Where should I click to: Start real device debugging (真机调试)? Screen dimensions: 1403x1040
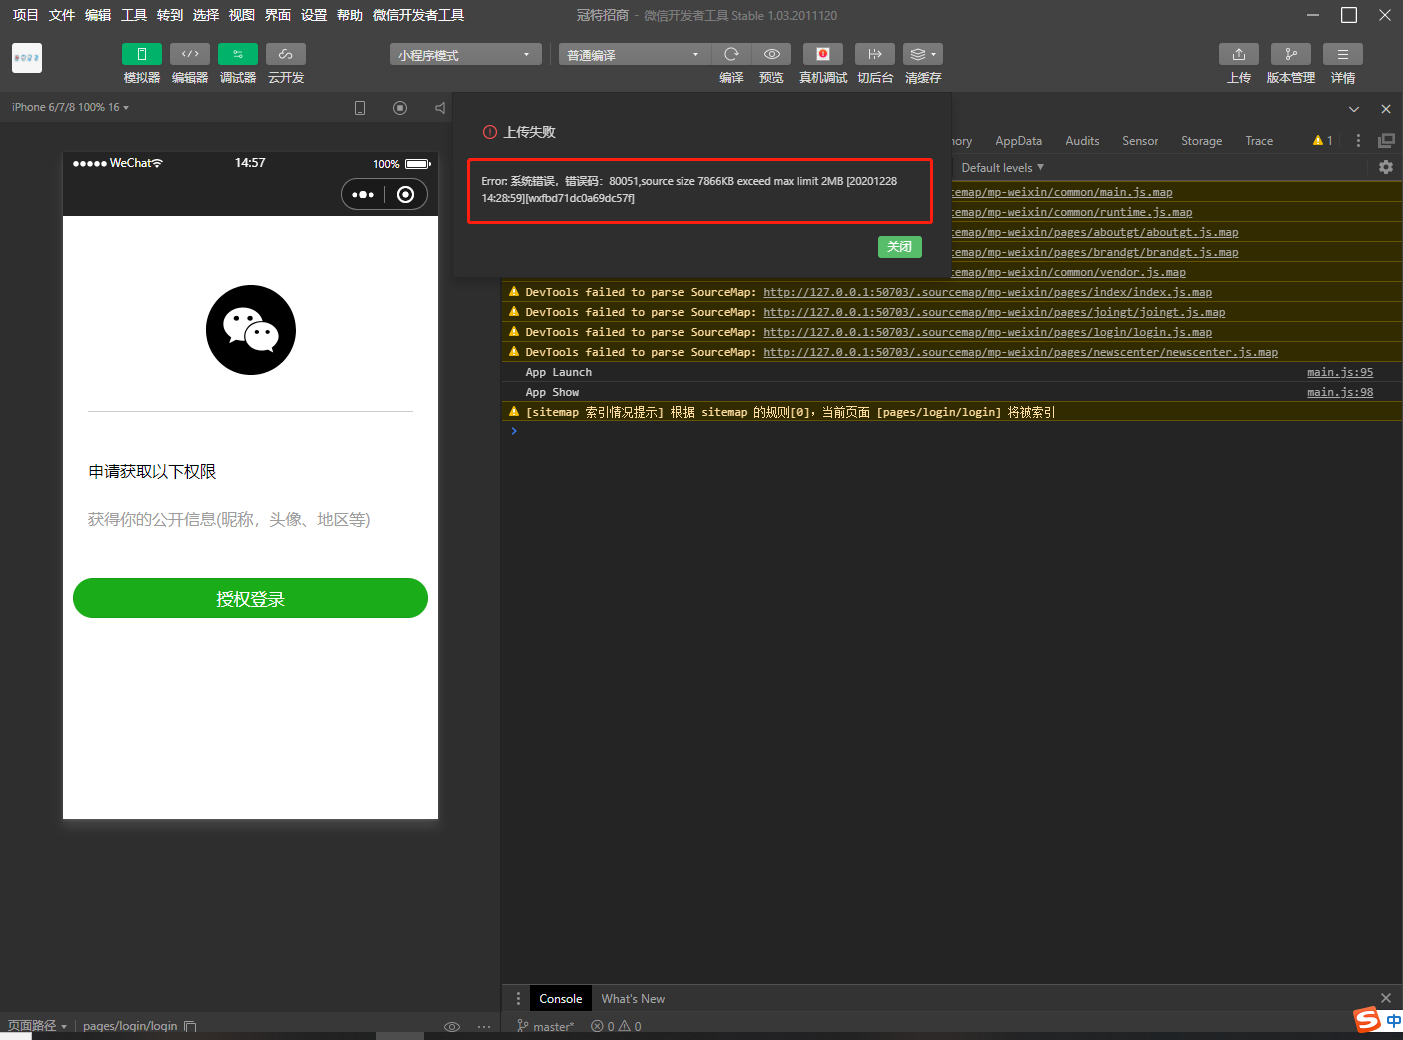pyautogui.click(x=823, y=54)
